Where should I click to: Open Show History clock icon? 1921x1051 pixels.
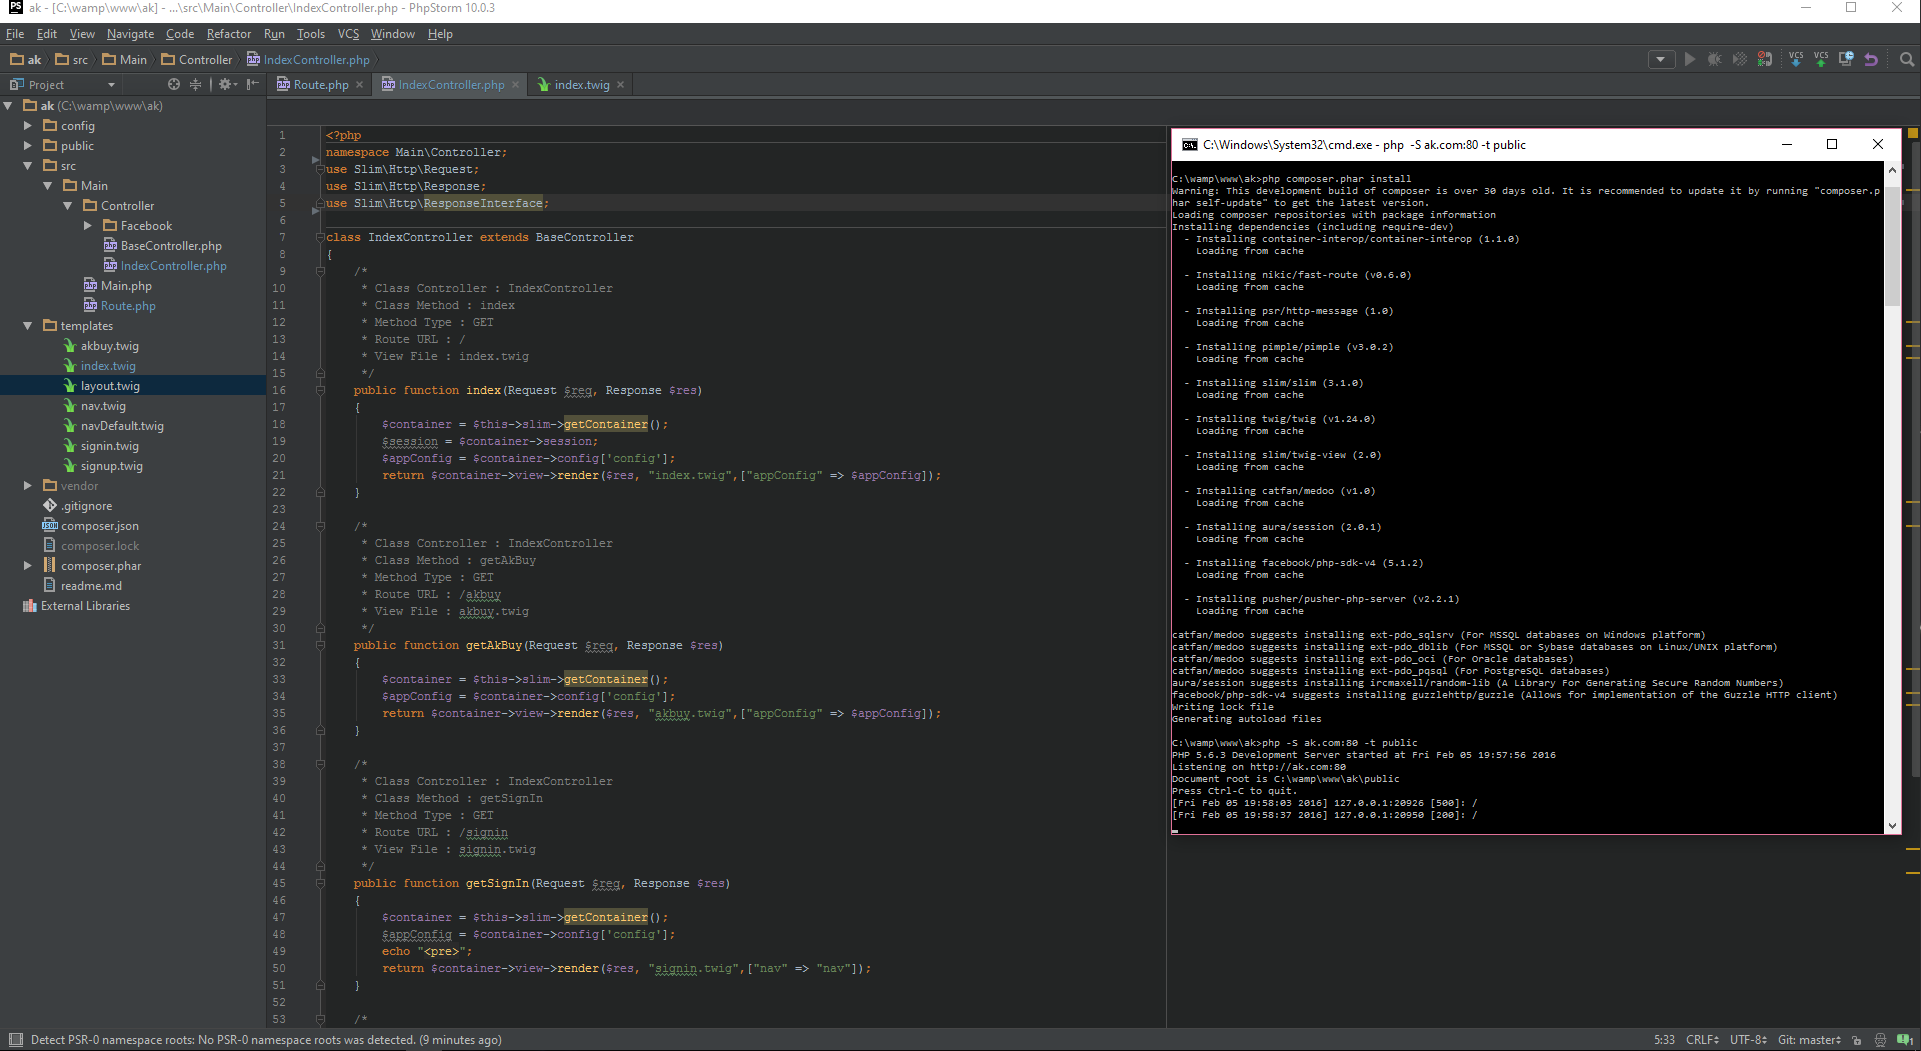click(1846, 60)
